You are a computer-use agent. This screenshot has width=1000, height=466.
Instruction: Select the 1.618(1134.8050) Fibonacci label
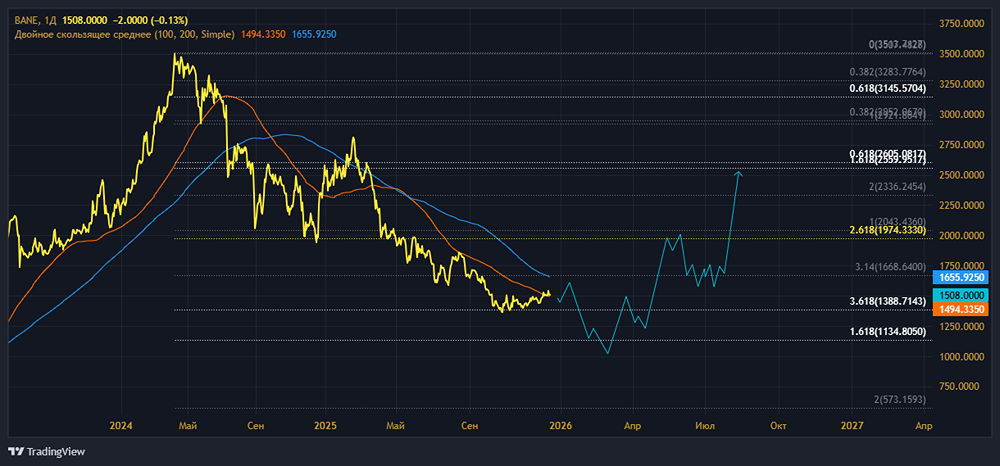point(888,331)
